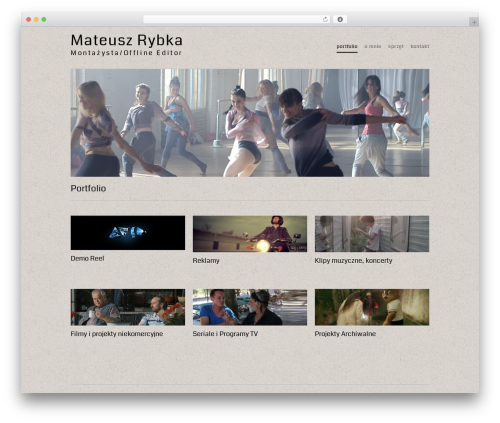Click the Demo Reel title link
This screenshot has height=423, width=500.
(87, 258)
